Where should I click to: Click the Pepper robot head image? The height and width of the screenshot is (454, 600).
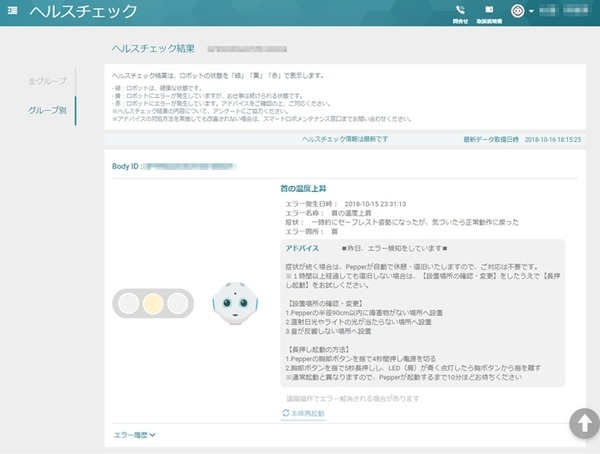[x=235, y=303]
